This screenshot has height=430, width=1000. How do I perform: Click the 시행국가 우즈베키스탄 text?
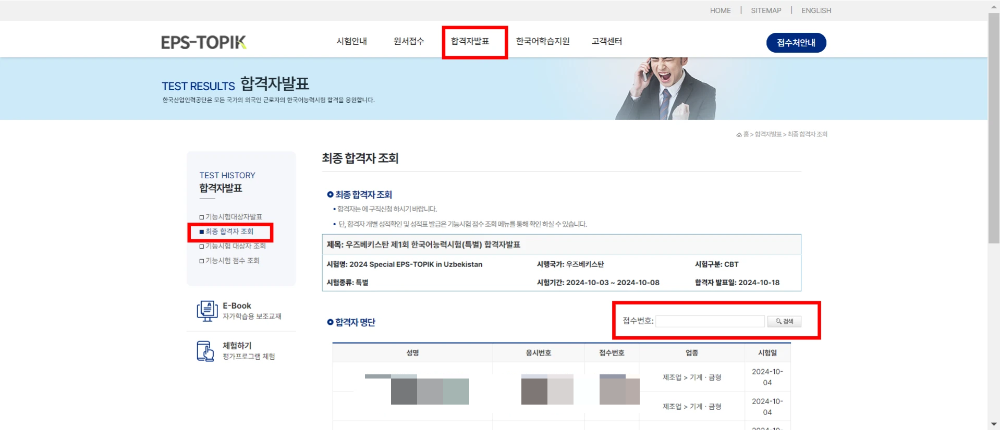tap(571, 264)
